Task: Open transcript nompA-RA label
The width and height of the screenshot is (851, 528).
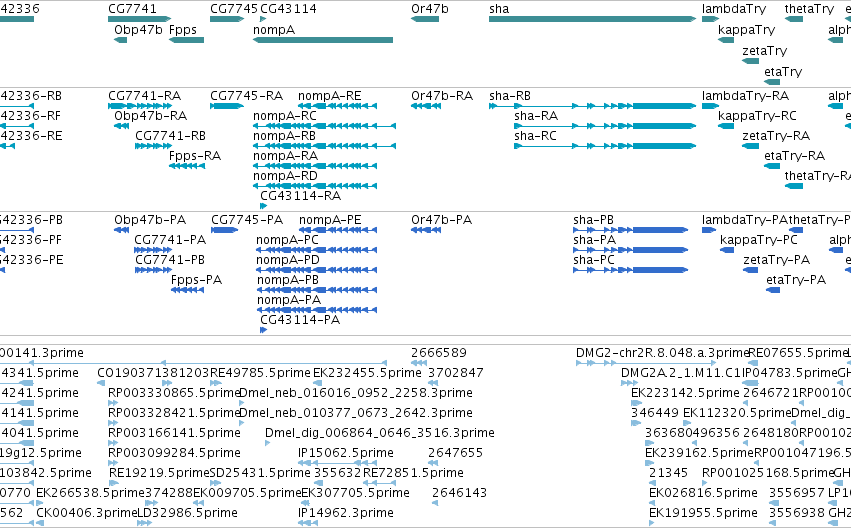Action: [285, 156]
